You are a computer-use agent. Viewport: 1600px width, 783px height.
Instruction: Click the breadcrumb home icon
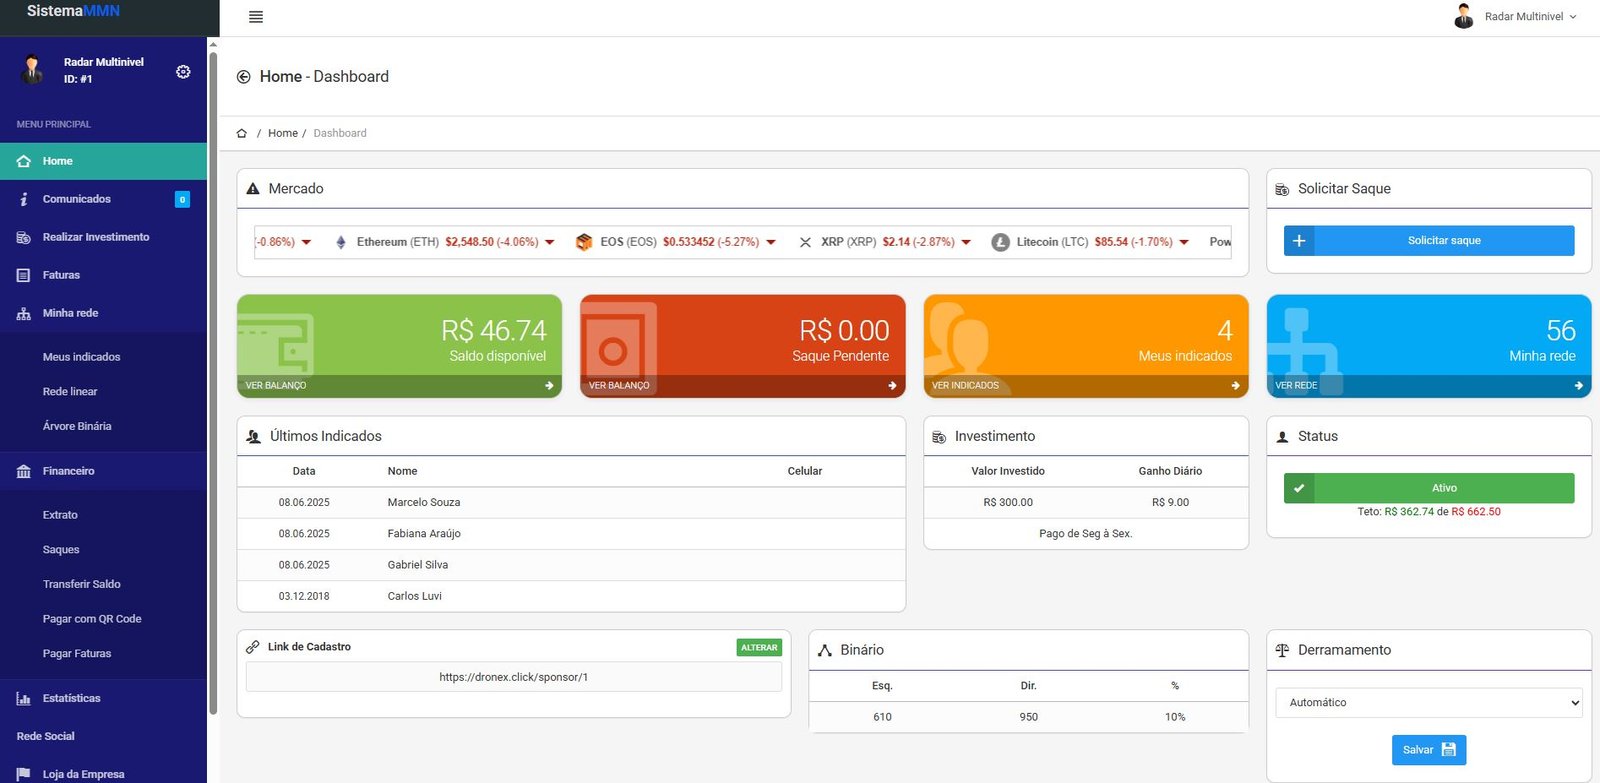click(241, 133)
